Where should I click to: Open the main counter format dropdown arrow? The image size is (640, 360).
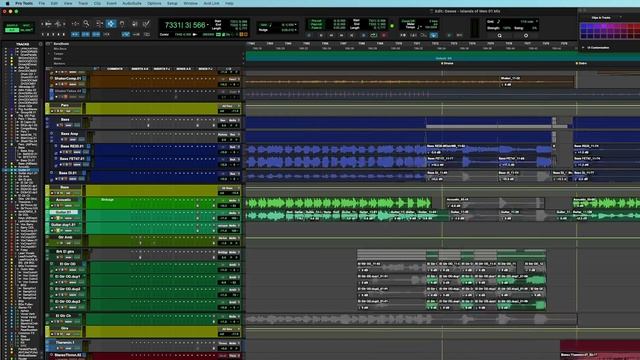pyautogui.click(x=208, y=25)
